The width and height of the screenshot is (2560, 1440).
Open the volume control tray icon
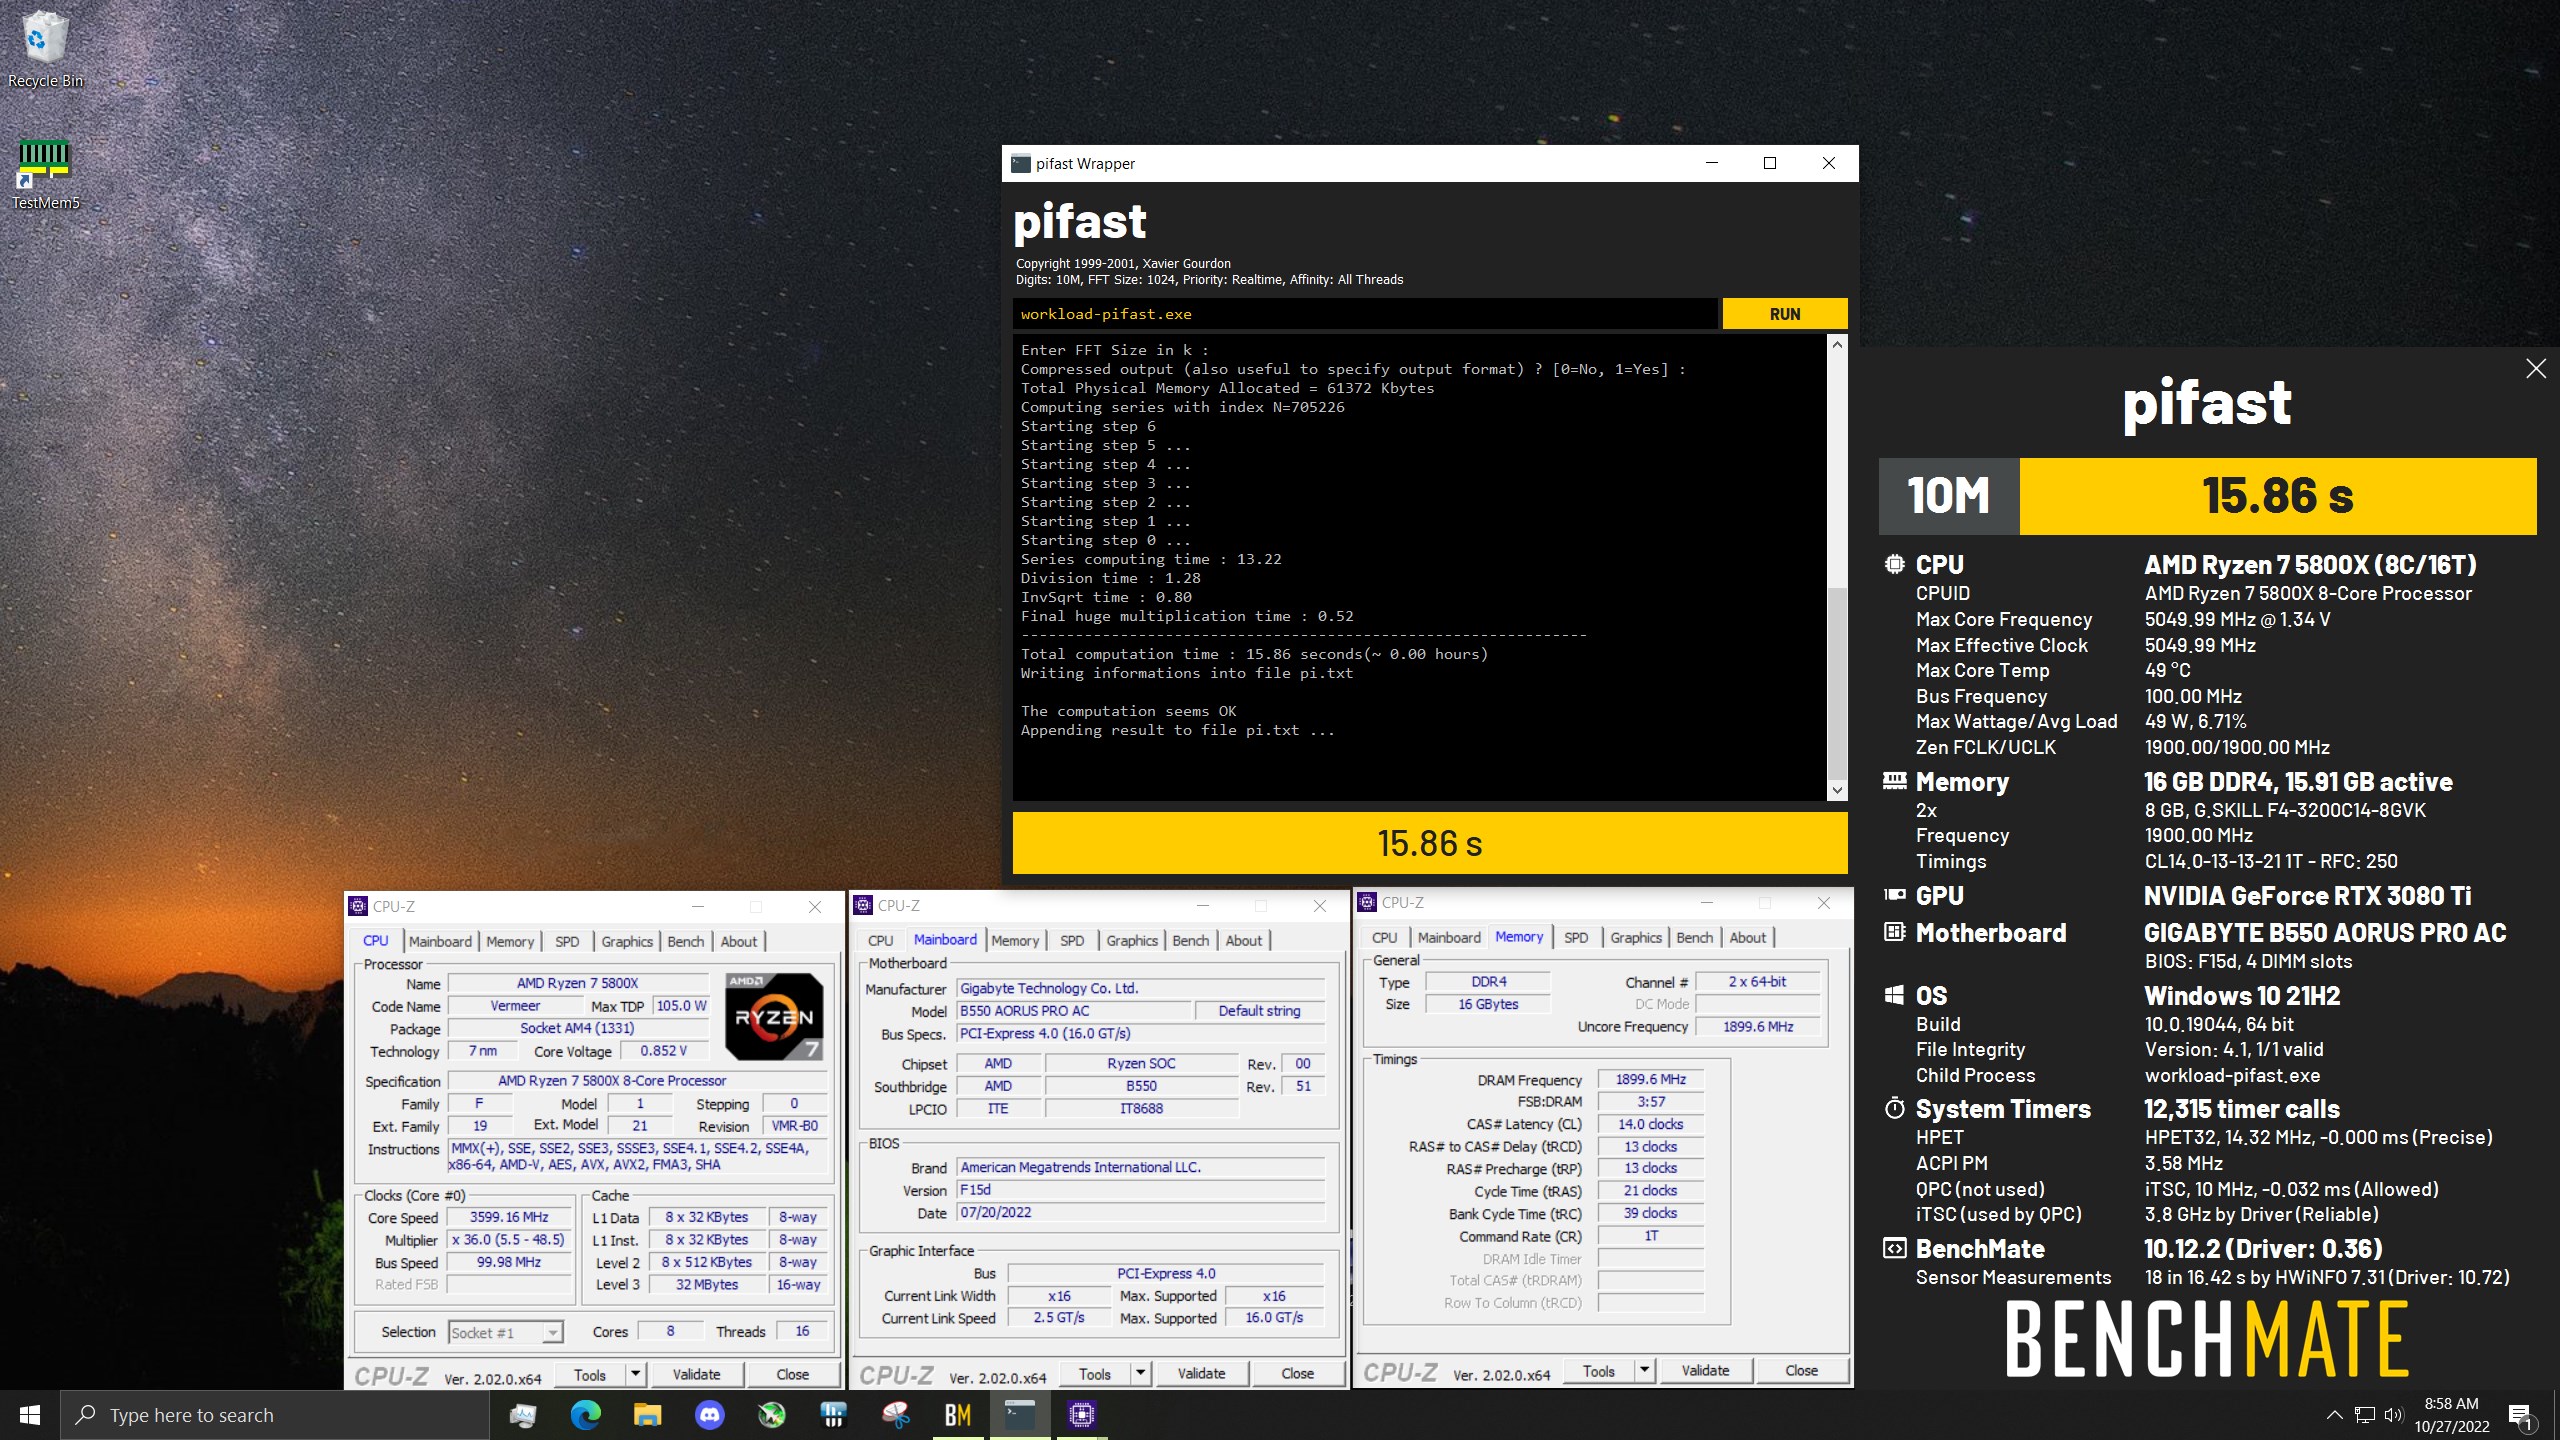pyautogui.click(x=2393, y=1415)
